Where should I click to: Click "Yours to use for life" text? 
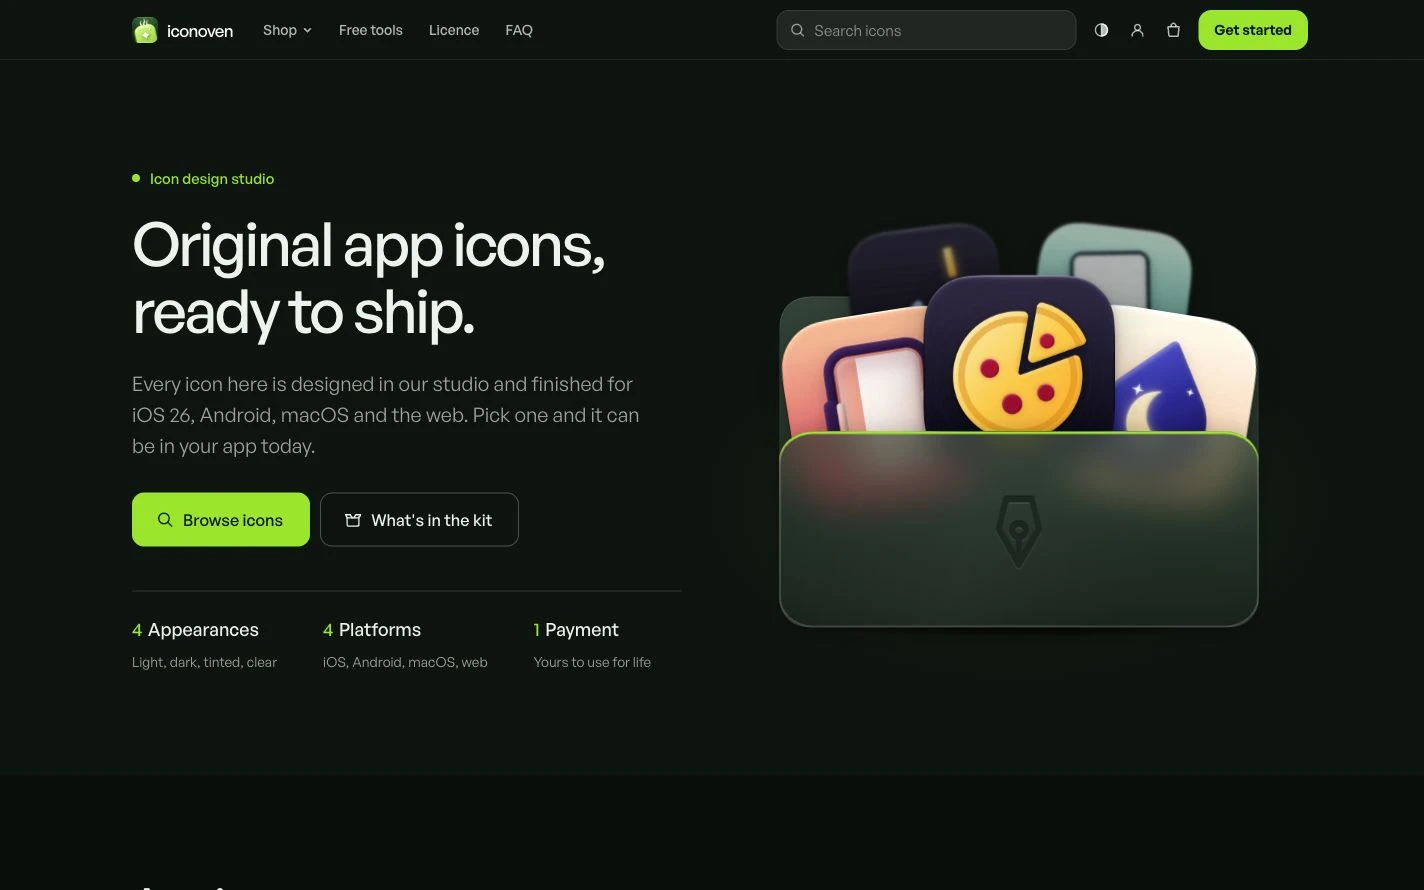click(x=592, y=662)
